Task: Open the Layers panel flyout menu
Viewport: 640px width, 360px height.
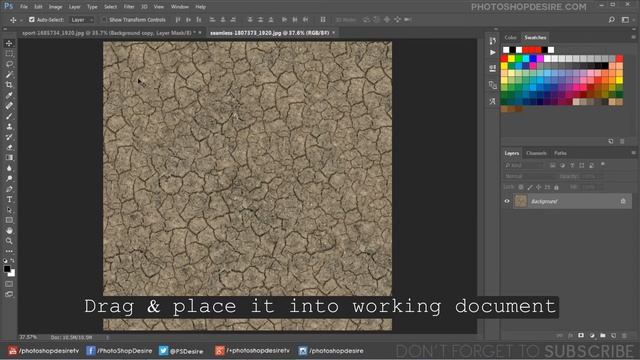Action: (633, 153)
